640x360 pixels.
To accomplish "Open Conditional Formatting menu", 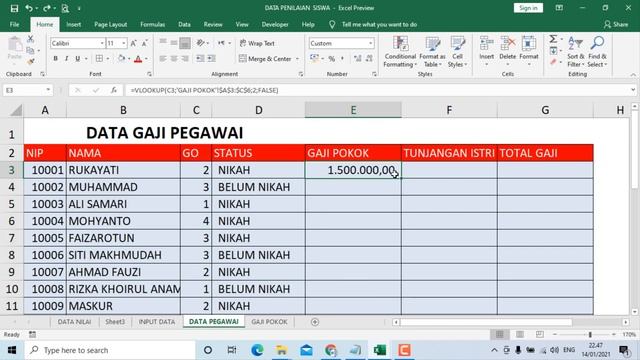I will pos(400,52).
